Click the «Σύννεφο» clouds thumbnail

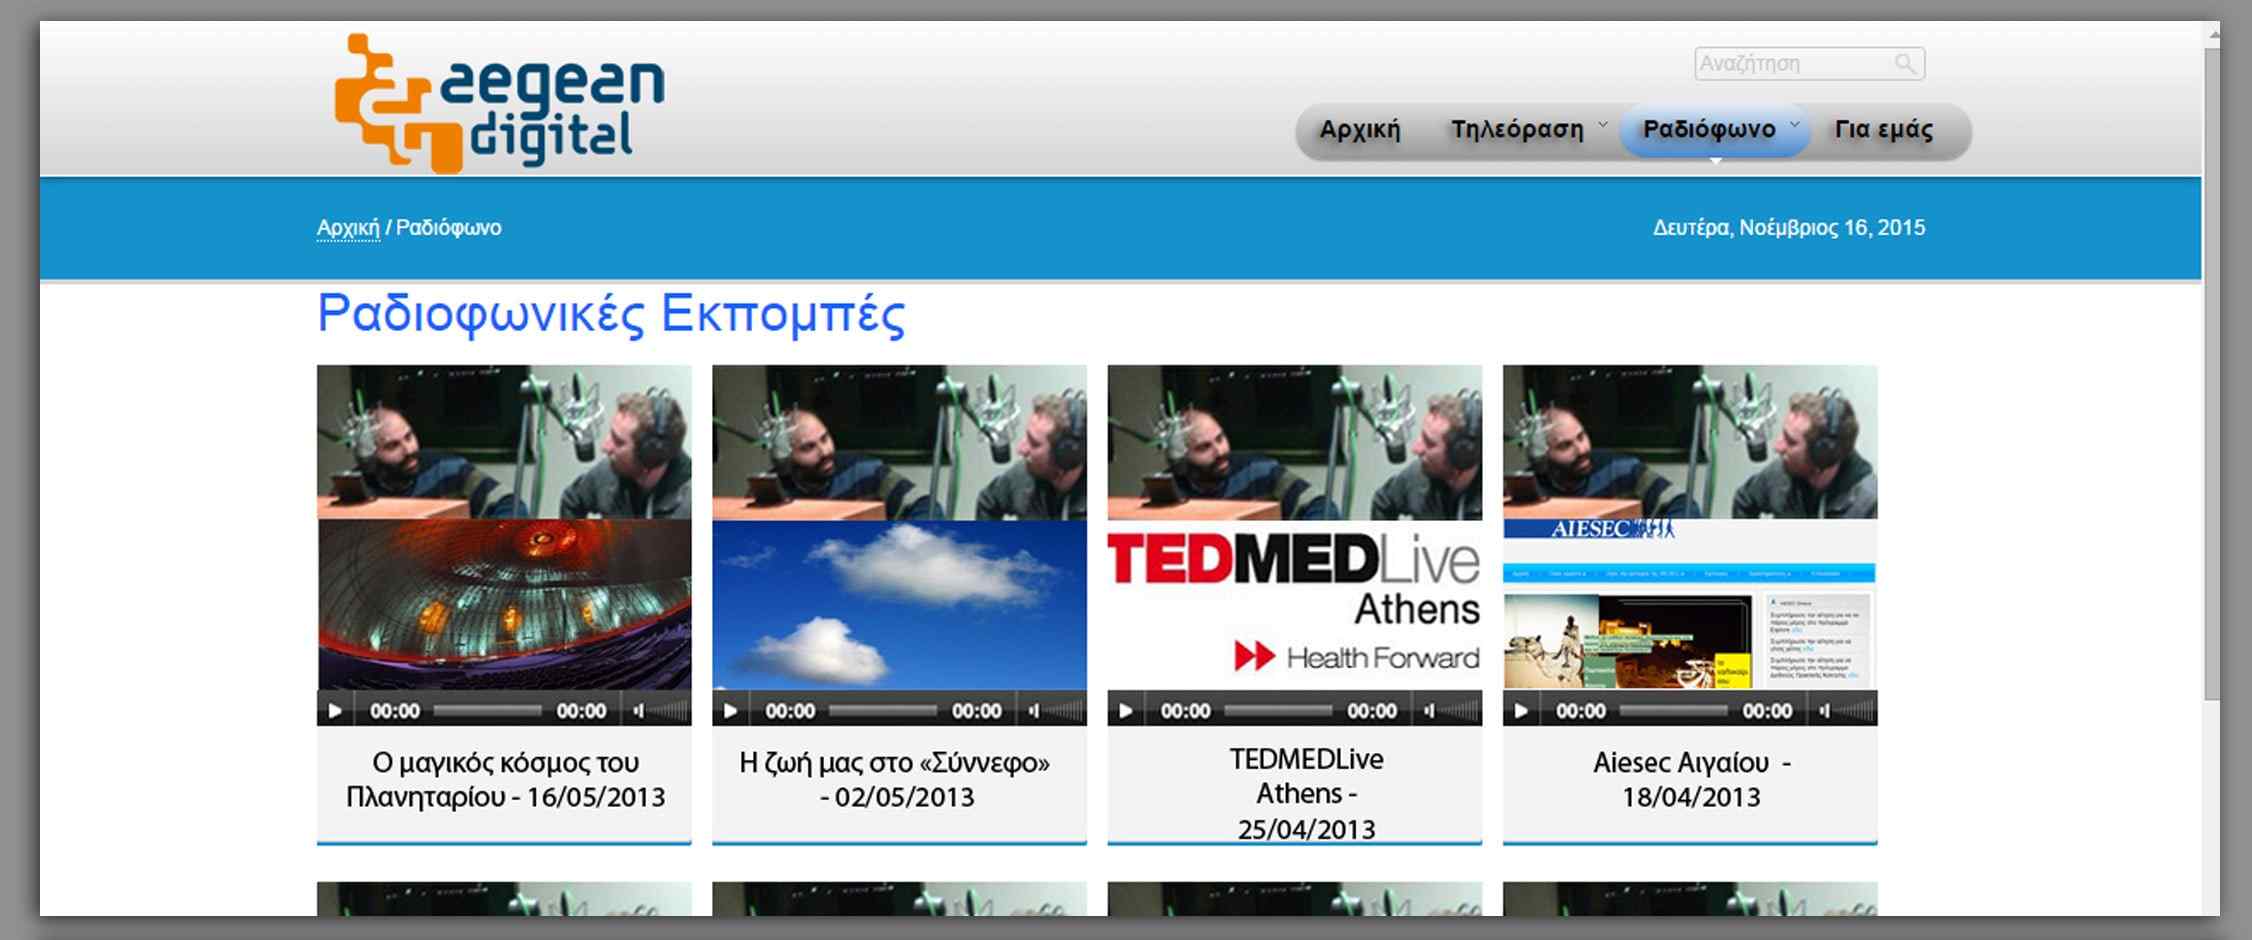[899, 604]
